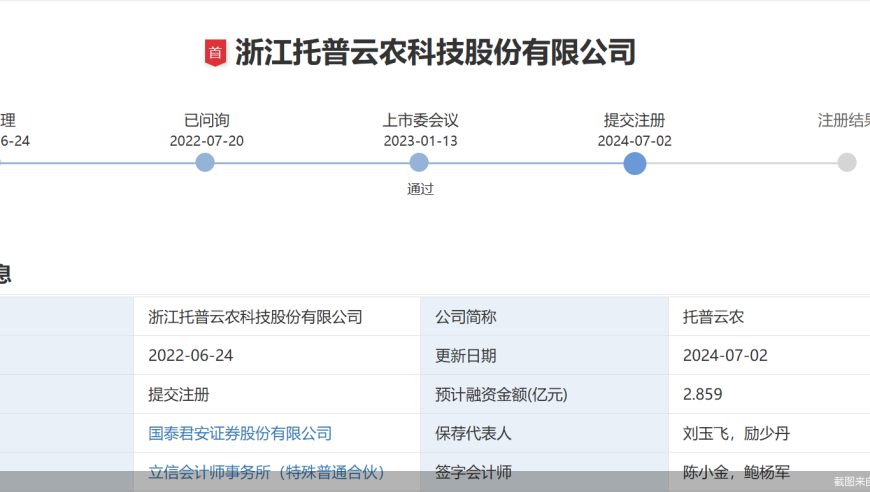Click the 更新日期 header cell
The image size is (870, 492).
click(x=544, y=355)
